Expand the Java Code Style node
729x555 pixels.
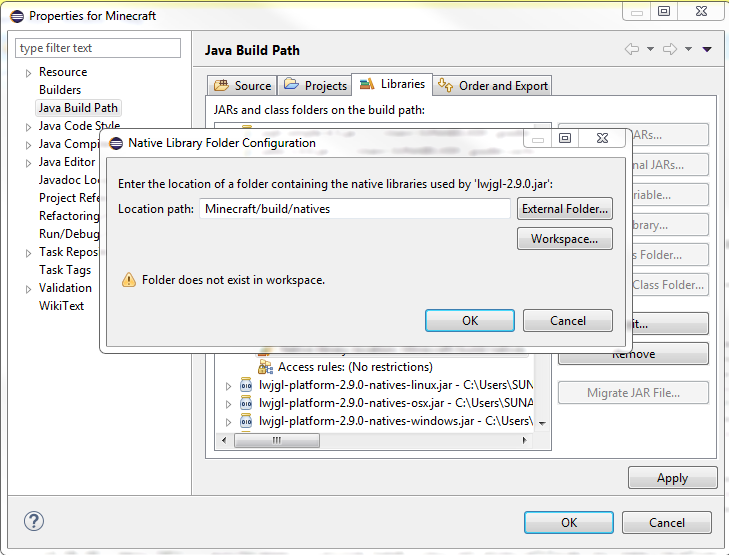tap(28, 127)
